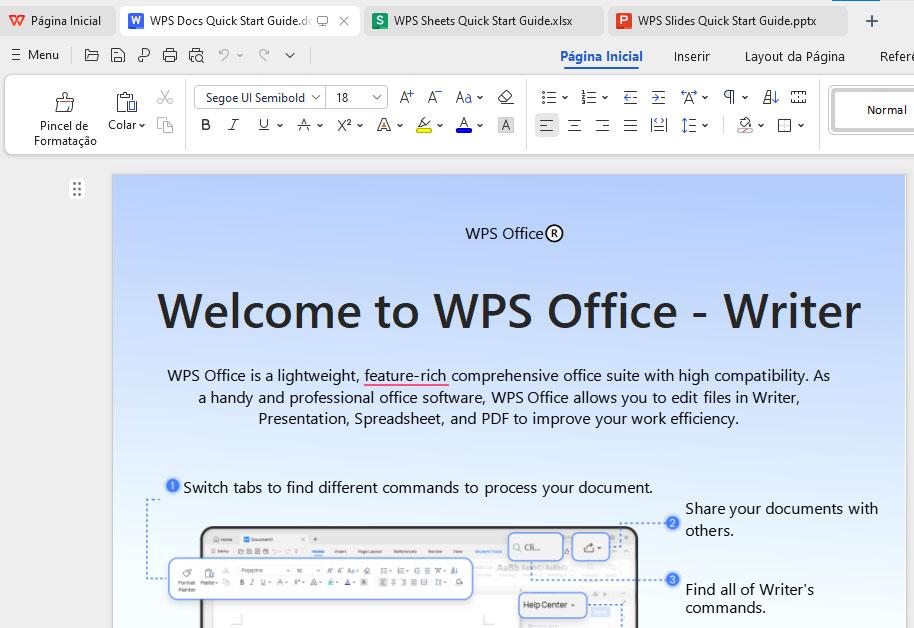Image resolution: width=914 pixels, height=628 pixels.
Task: Increase font size with A+ icon
Action: pyautogui.click(x=406, y=97)
